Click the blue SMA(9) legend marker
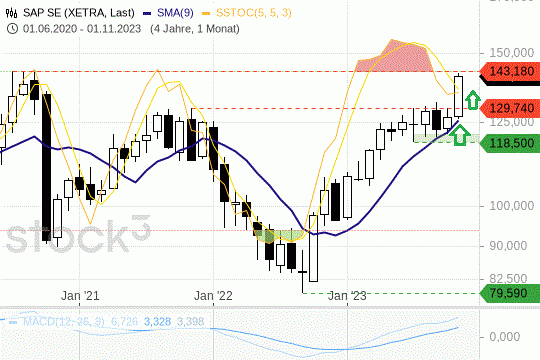Image resolution: width=540 pixels, height=360 pixels. tap(147, 13)
